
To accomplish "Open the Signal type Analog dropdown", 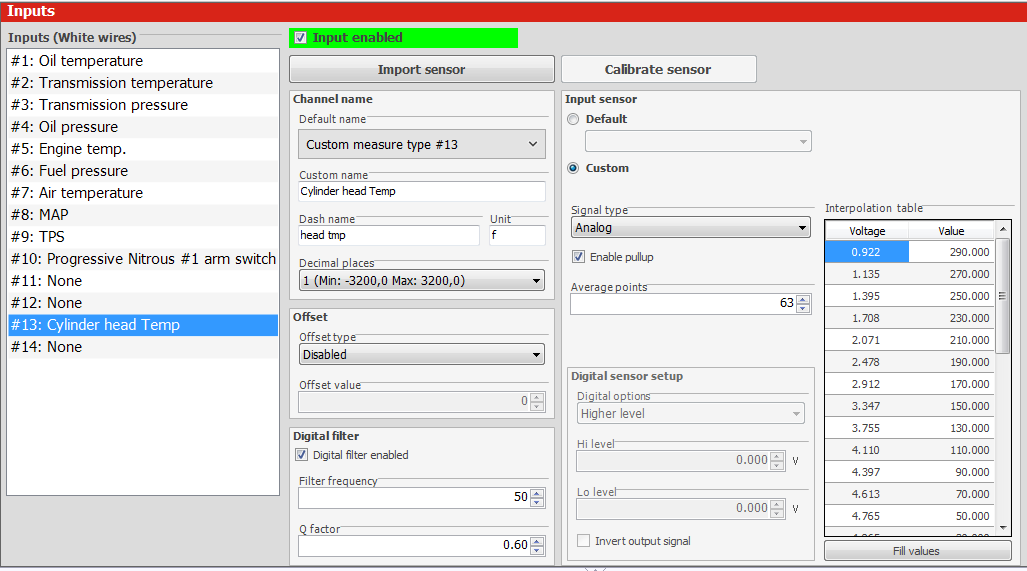I will pyautogui.click(x=691, y=228).
